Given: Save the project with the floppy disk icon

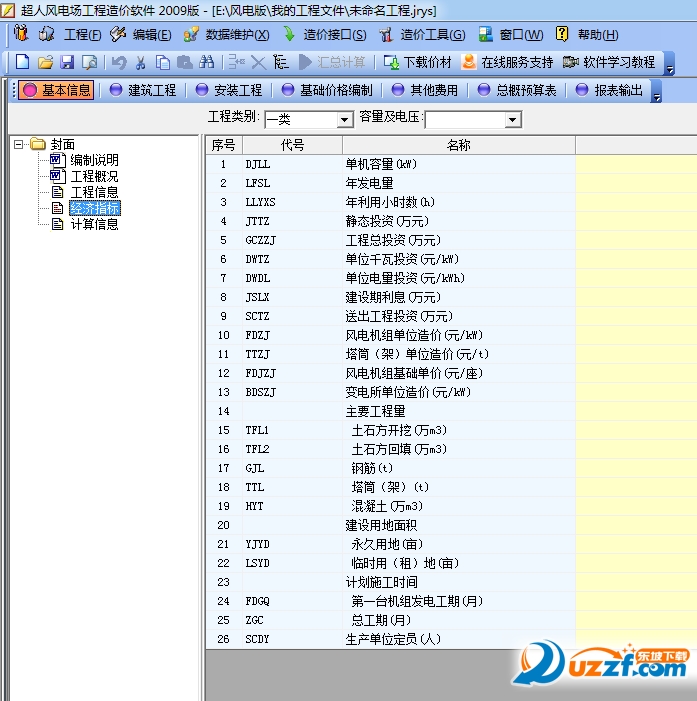Looking at the screenshot, I should (x=67, y=62).
